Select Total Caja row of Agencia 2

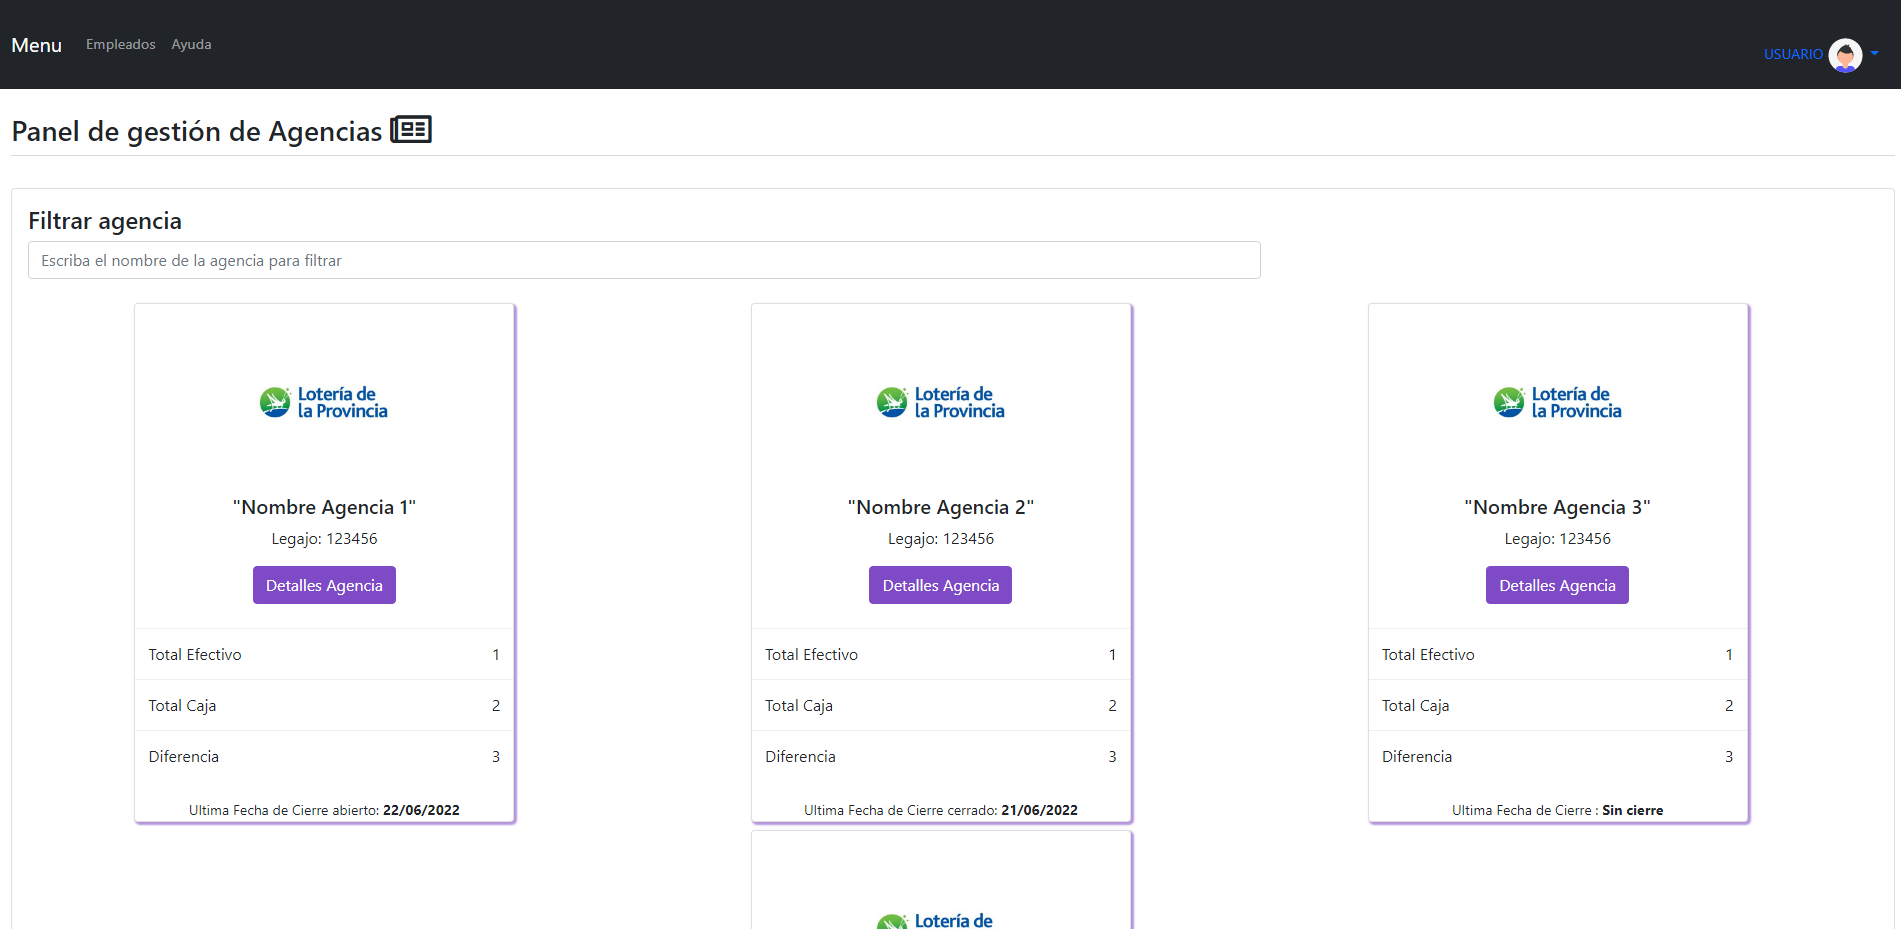click(940, 705)
